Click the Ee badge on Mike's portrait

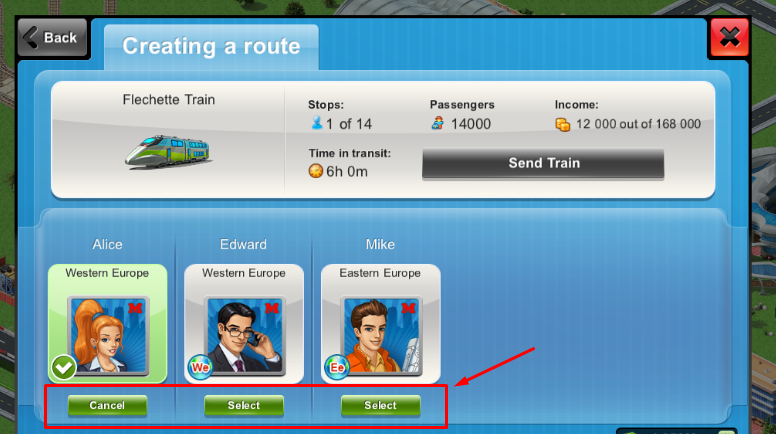[337, 367]
